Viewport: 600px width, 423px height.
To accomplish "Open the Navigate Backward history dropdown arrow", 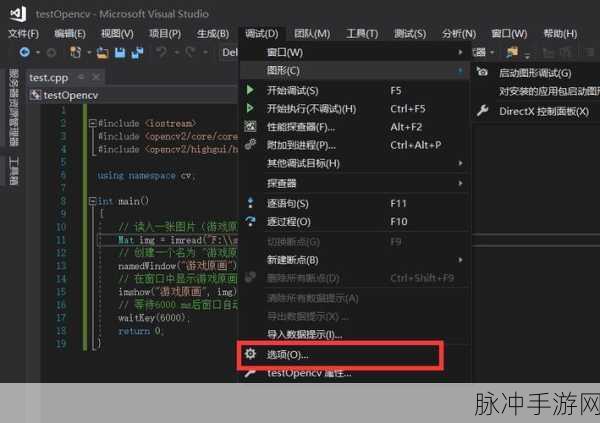I will (x=38, y=52).
